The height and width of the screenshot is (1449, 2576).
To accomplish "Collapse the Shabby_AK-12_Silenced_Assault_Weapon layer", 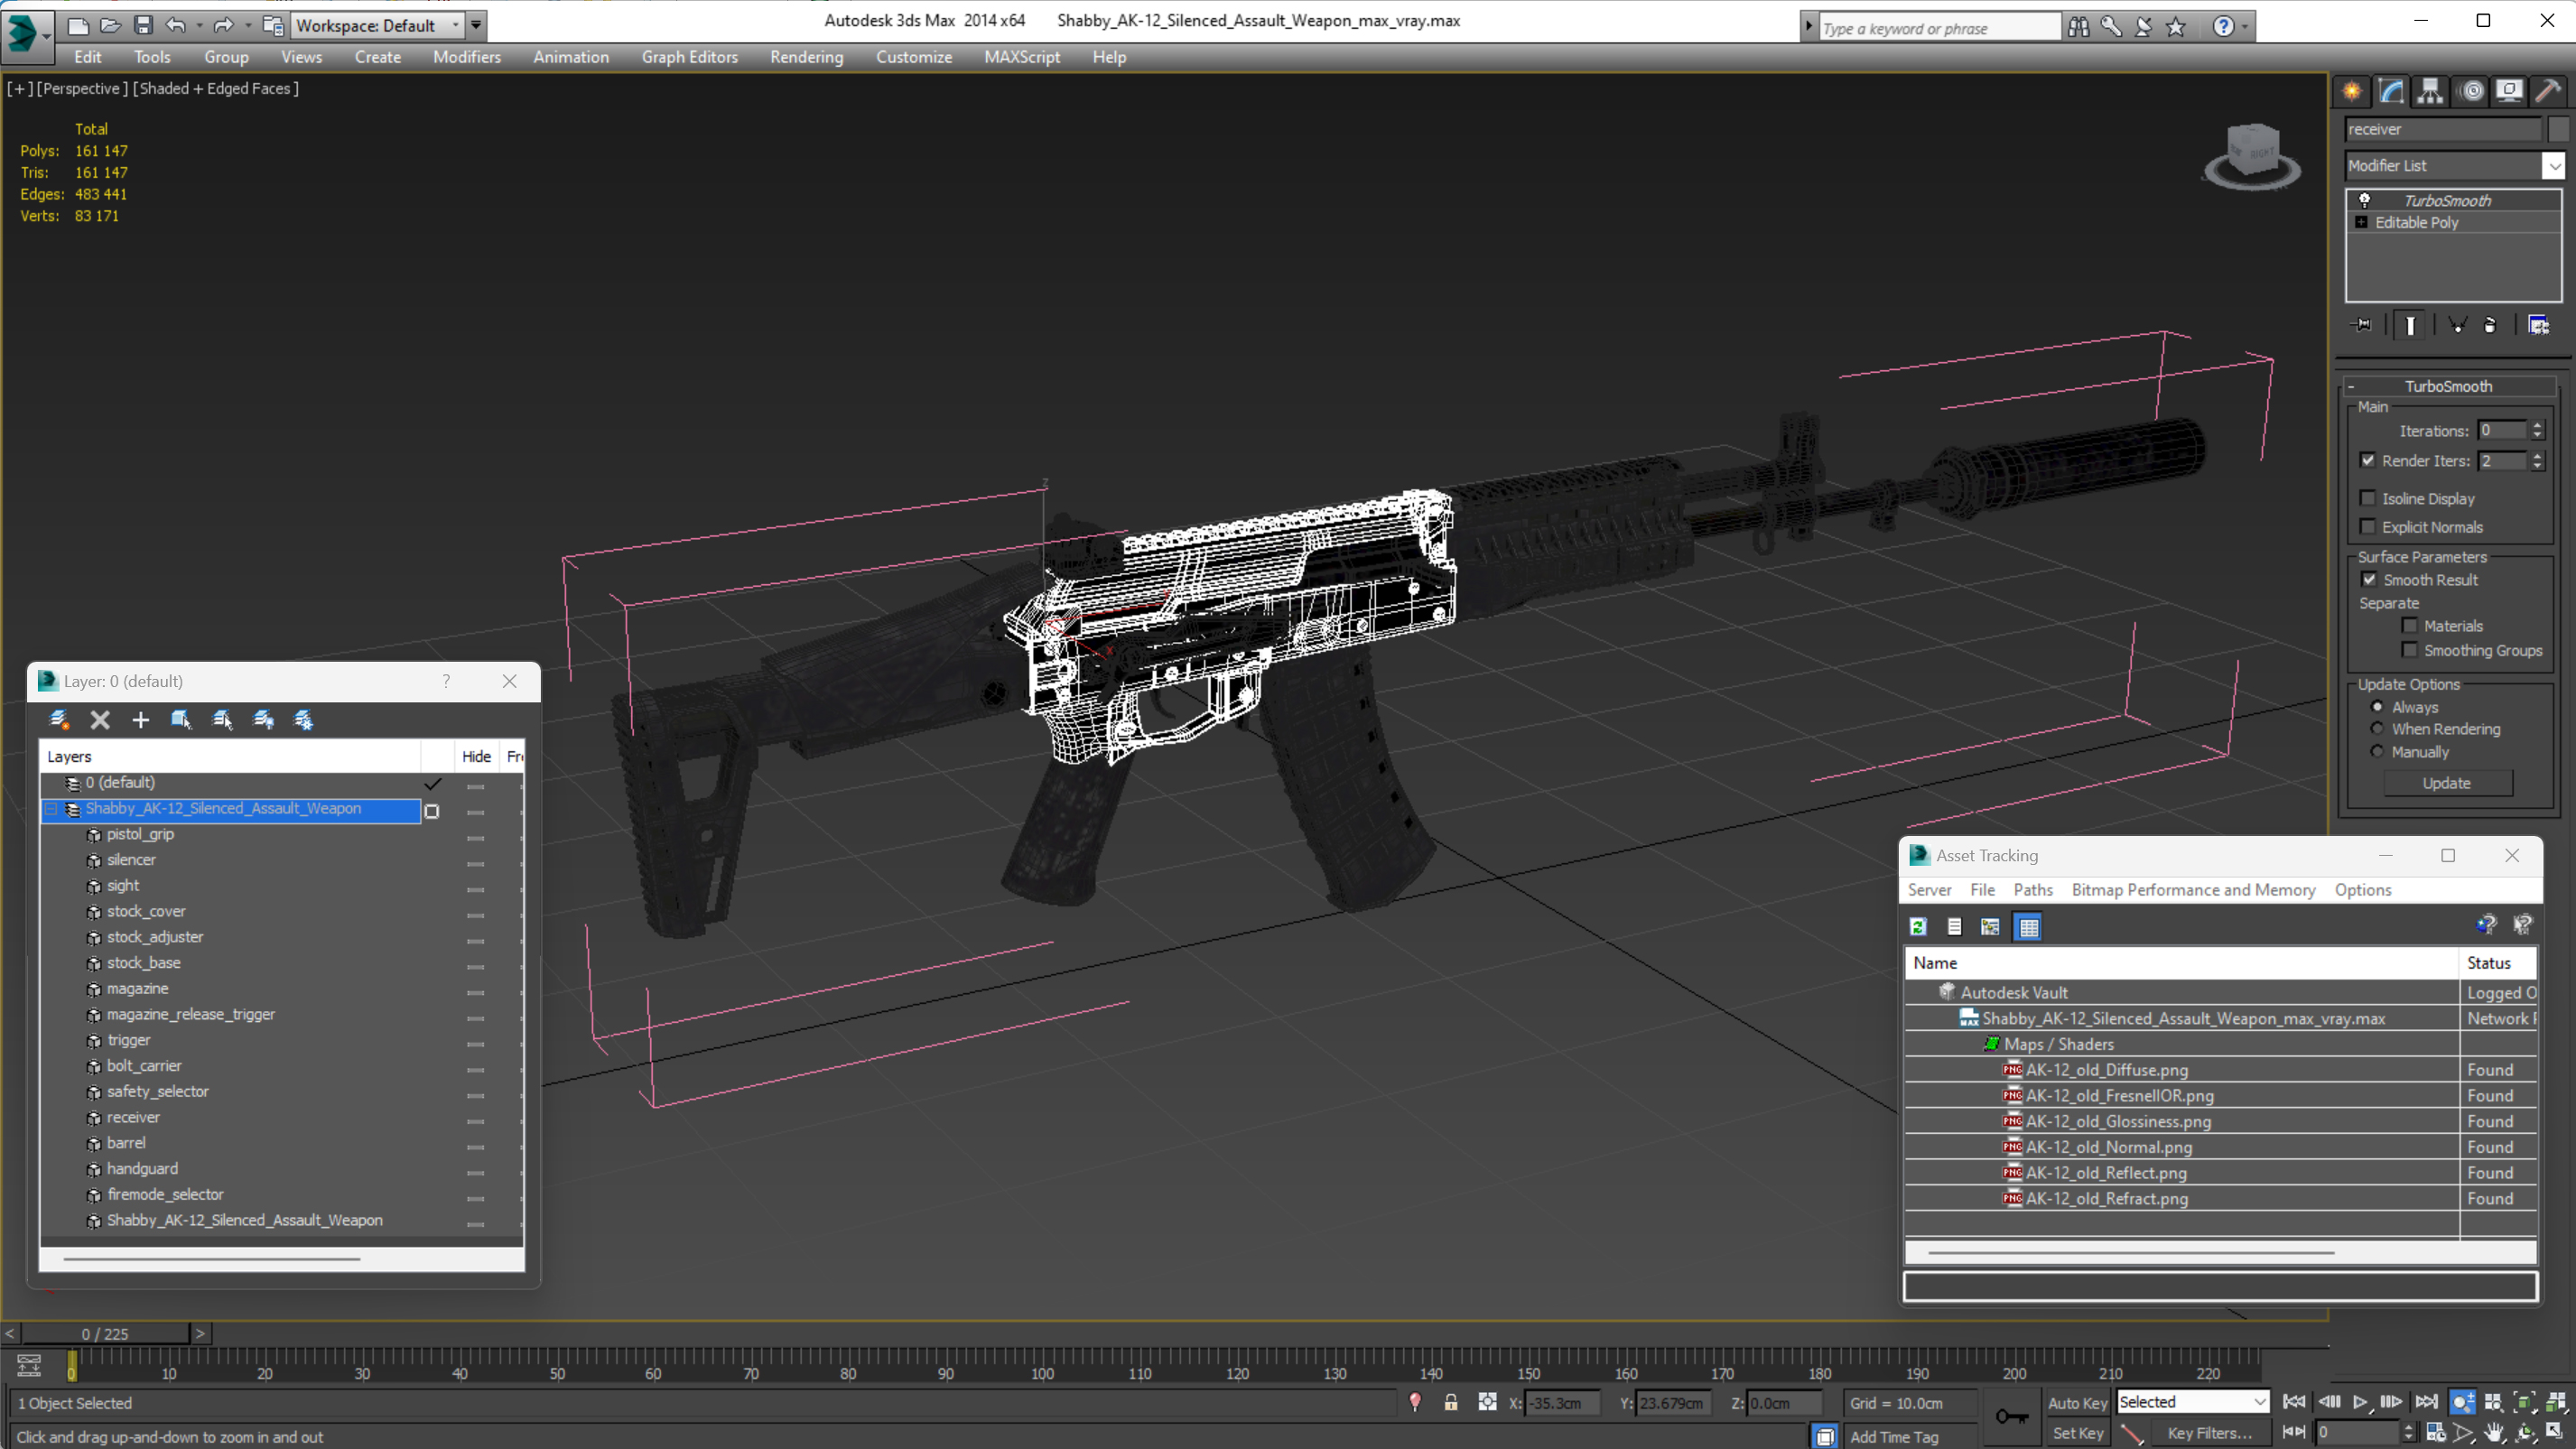I will point(51,809).
